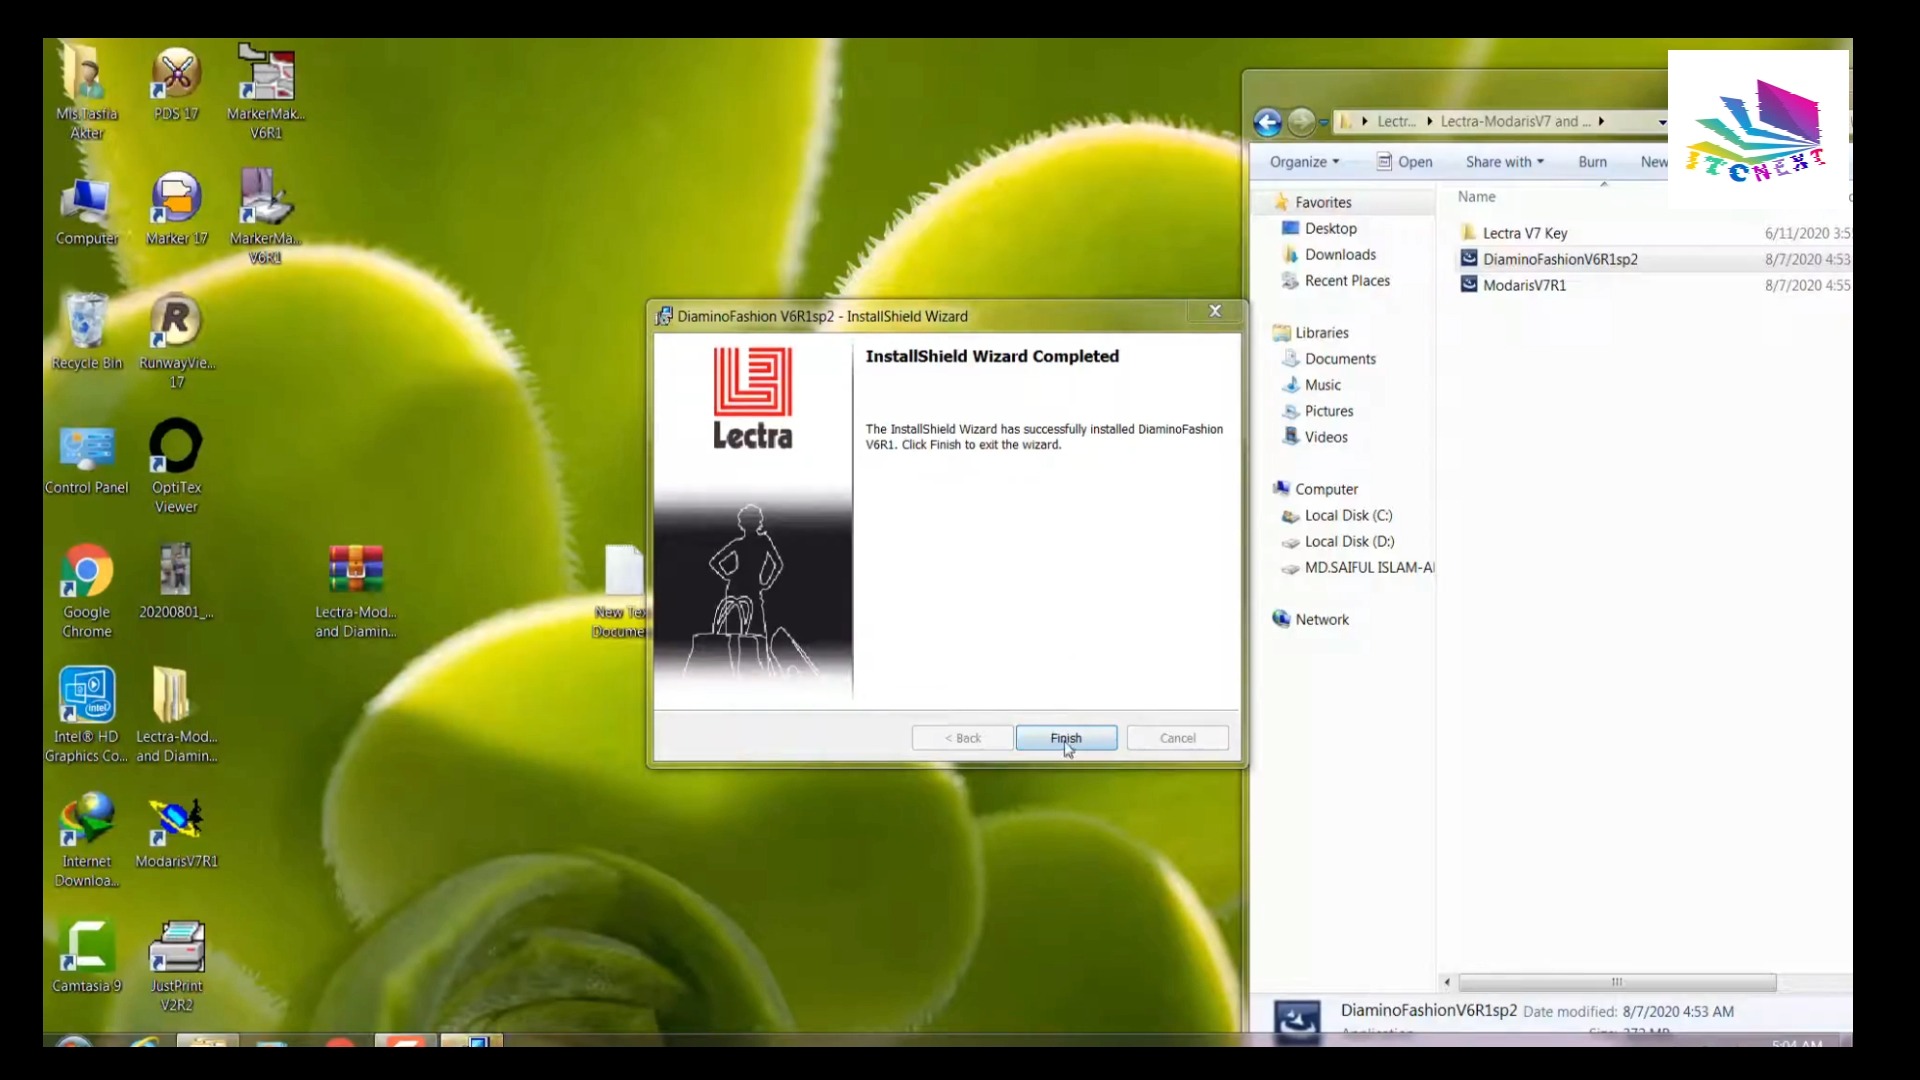This screenshot has width=1920, height=1080.
Task: Open the Pictures library
Action: (1328, 410)
